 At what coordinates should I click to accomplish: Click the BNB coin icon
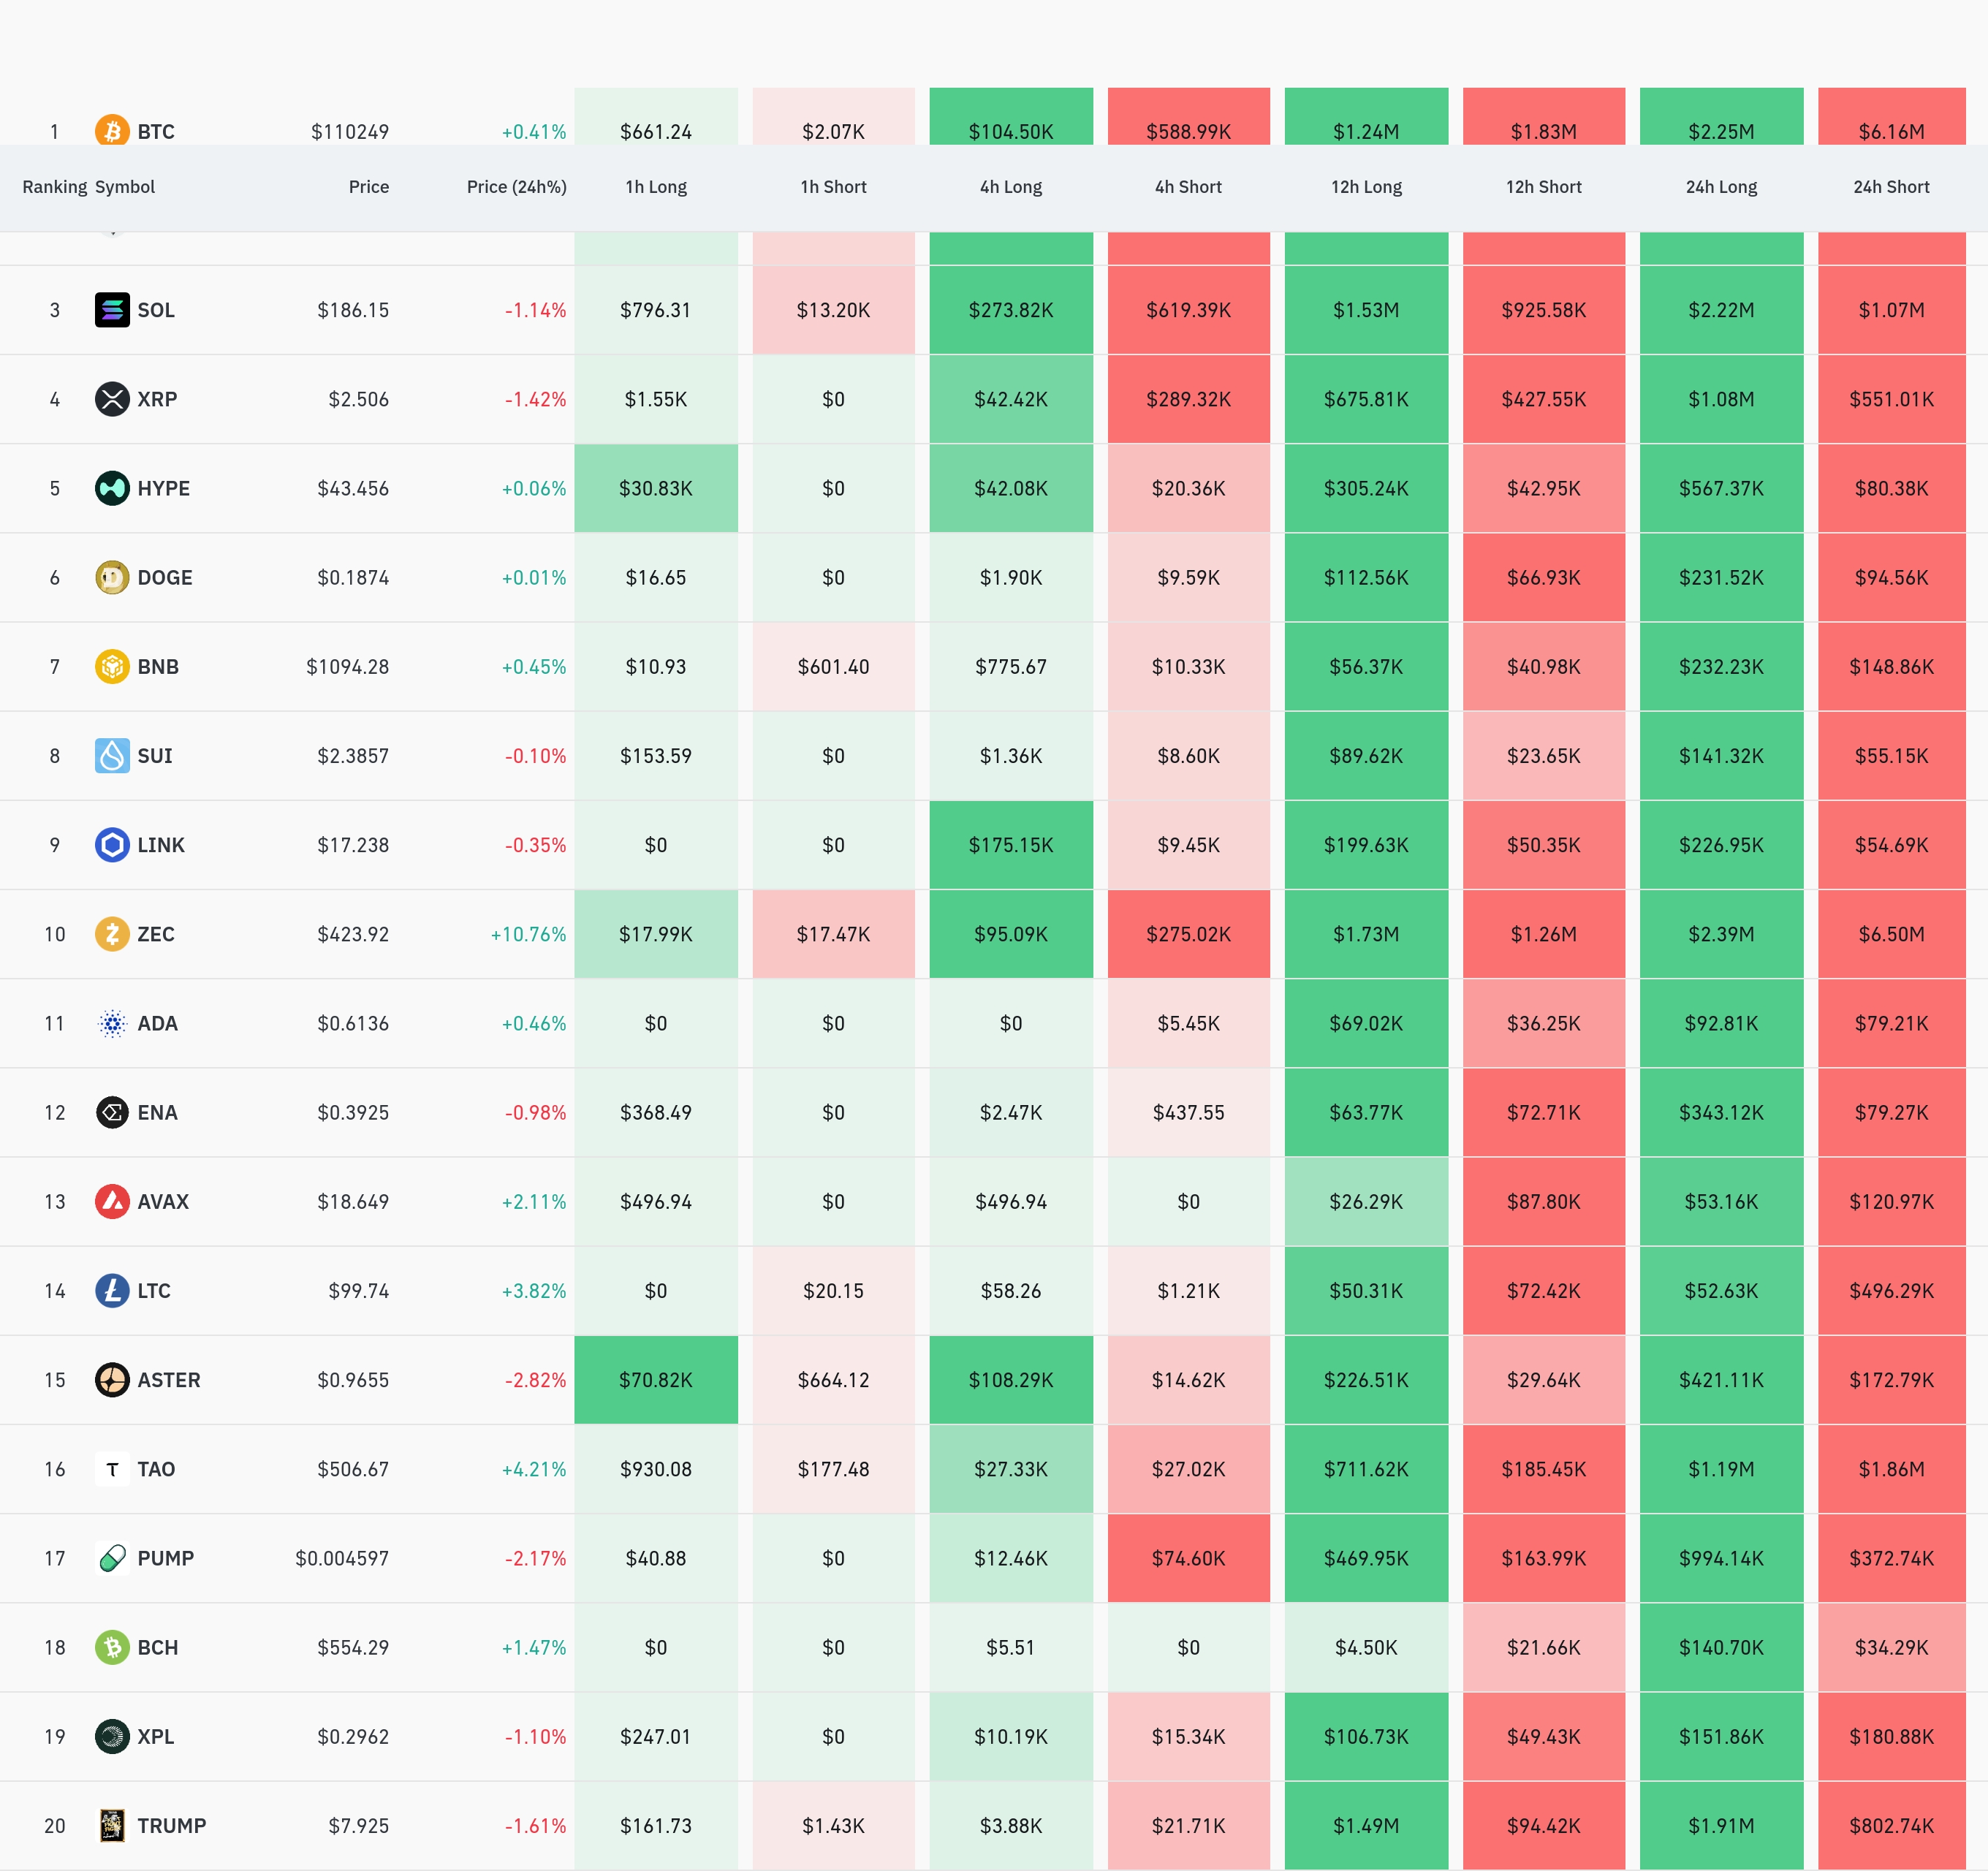[112, 666]
